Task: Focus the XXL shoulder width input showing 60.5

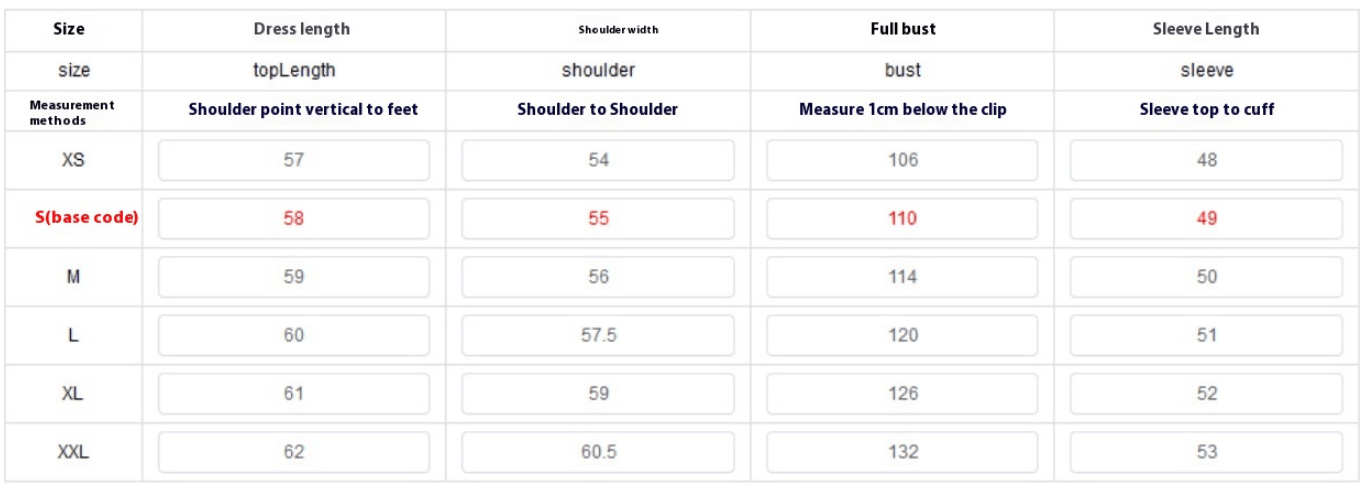Action: click(x=598, y=453)
